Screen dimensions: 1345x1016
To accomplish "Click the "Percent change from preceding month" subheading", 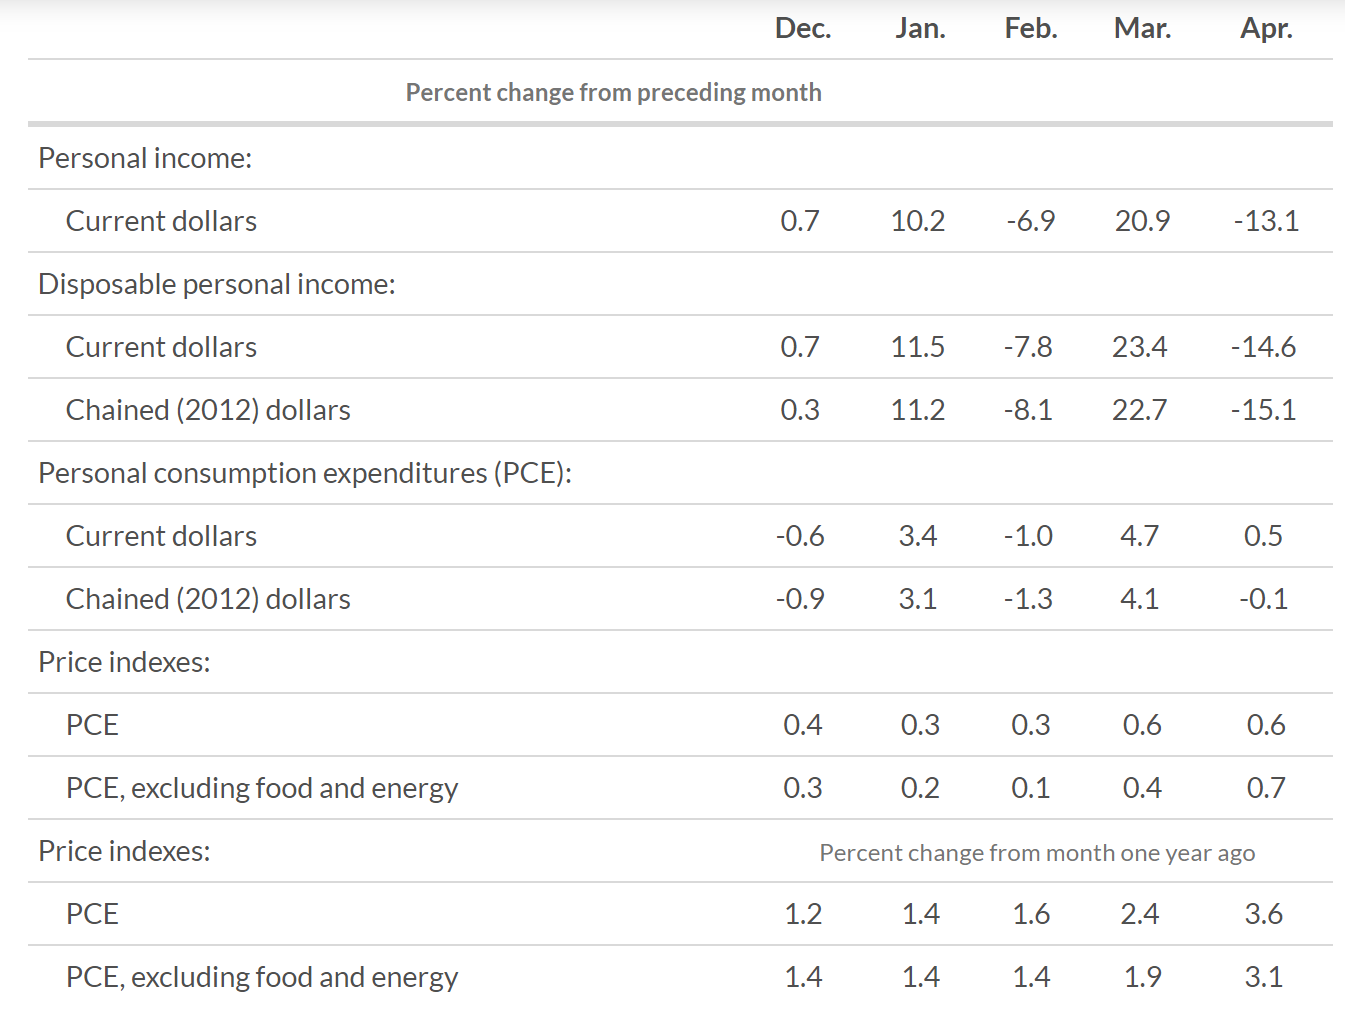I will coord(613,92).
